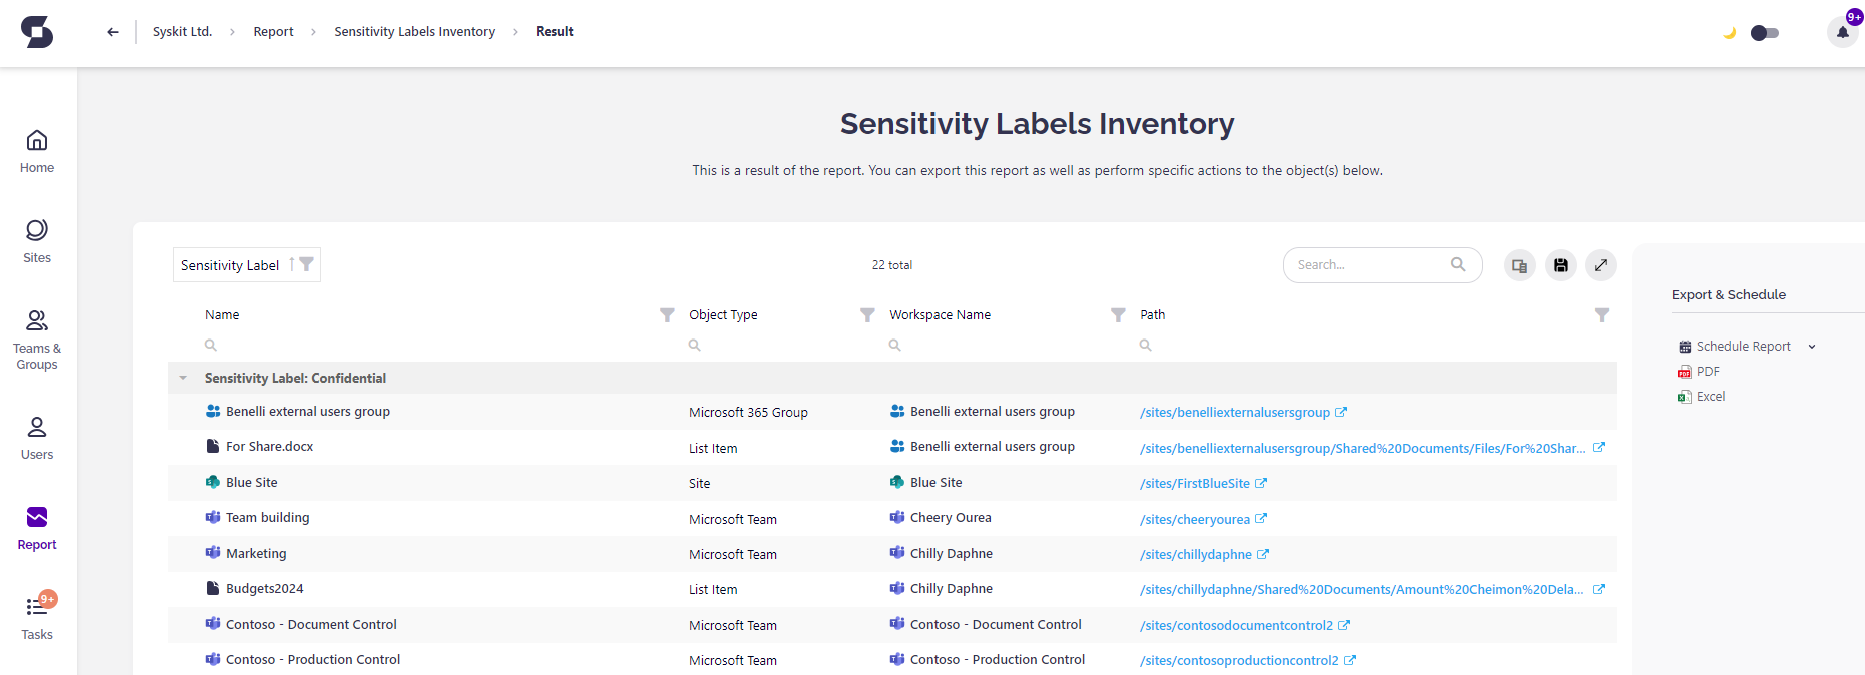Click the Syskit Ltd. breadcrumb
This screenshot has width=1865, height=675.
point(182,32)
